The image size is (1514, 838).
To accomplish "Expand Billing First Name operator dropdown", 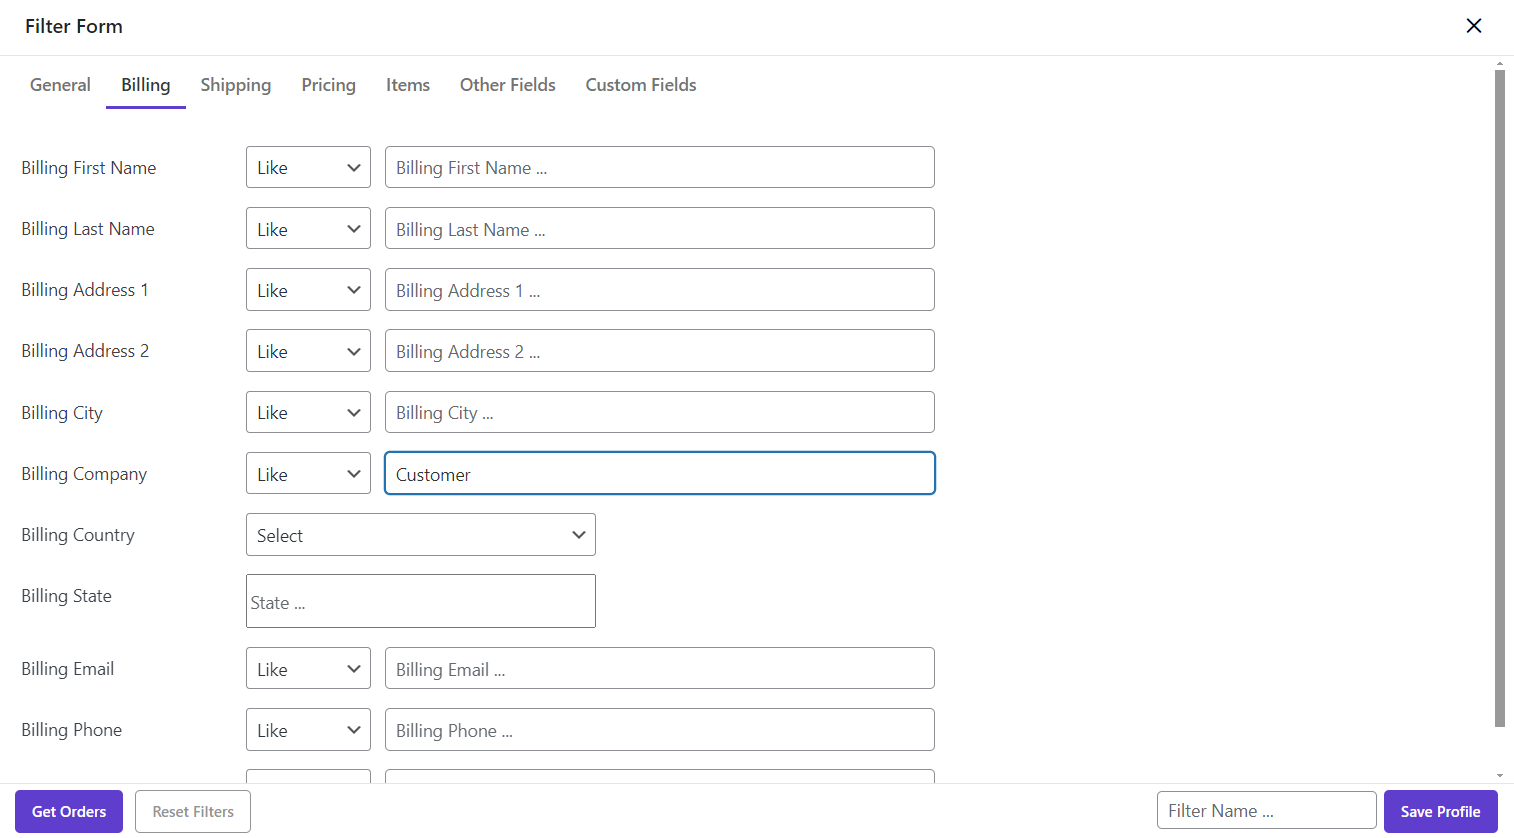I will (x=308, y=168).
